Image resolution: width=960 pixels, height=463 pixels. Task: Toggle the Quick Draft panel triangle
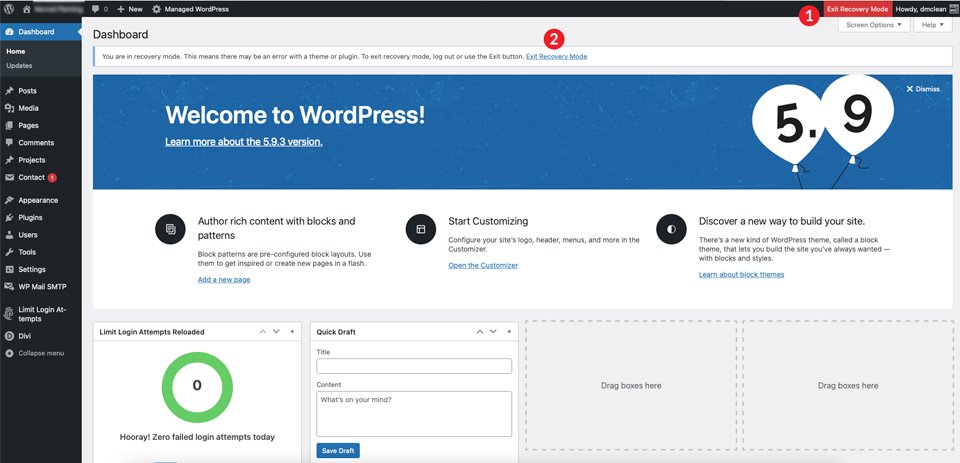tap(509, 331)
